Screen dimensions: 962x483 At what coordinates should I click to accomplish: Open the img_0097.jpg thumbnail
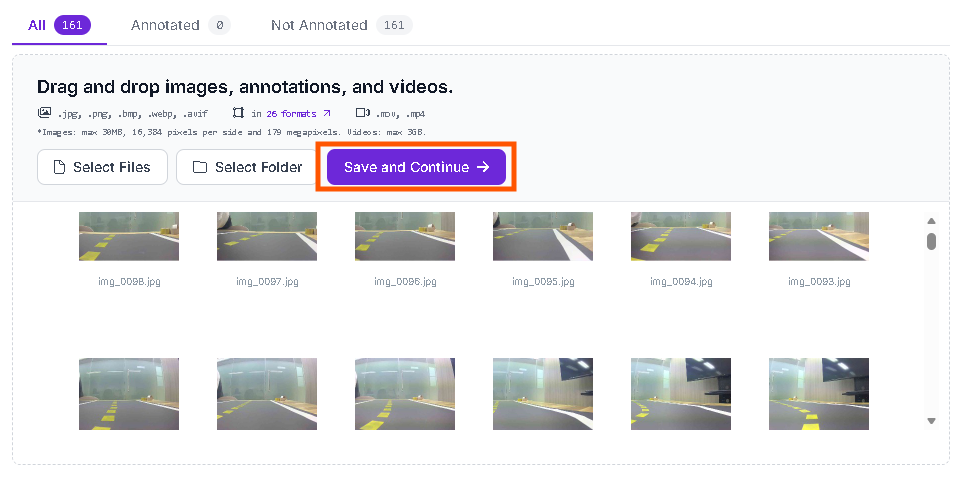(x=267, y=236)
